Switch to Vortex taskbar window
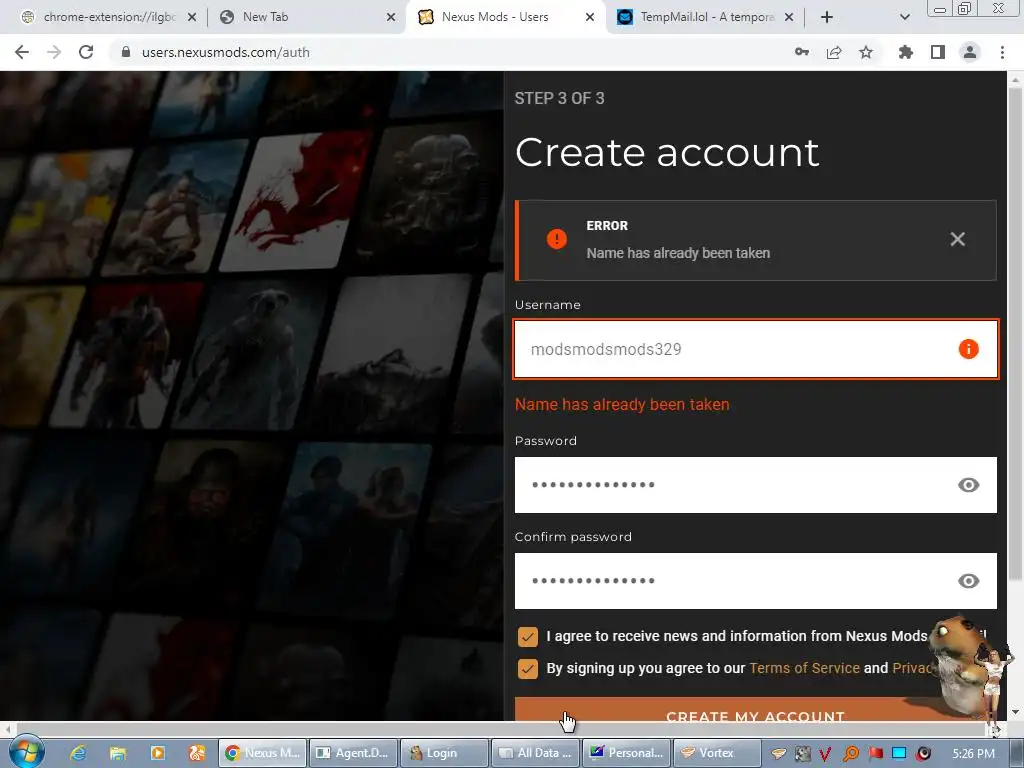Image resolution: width=1024 pixels, height=768 pixels. click(x=716, y=753)
